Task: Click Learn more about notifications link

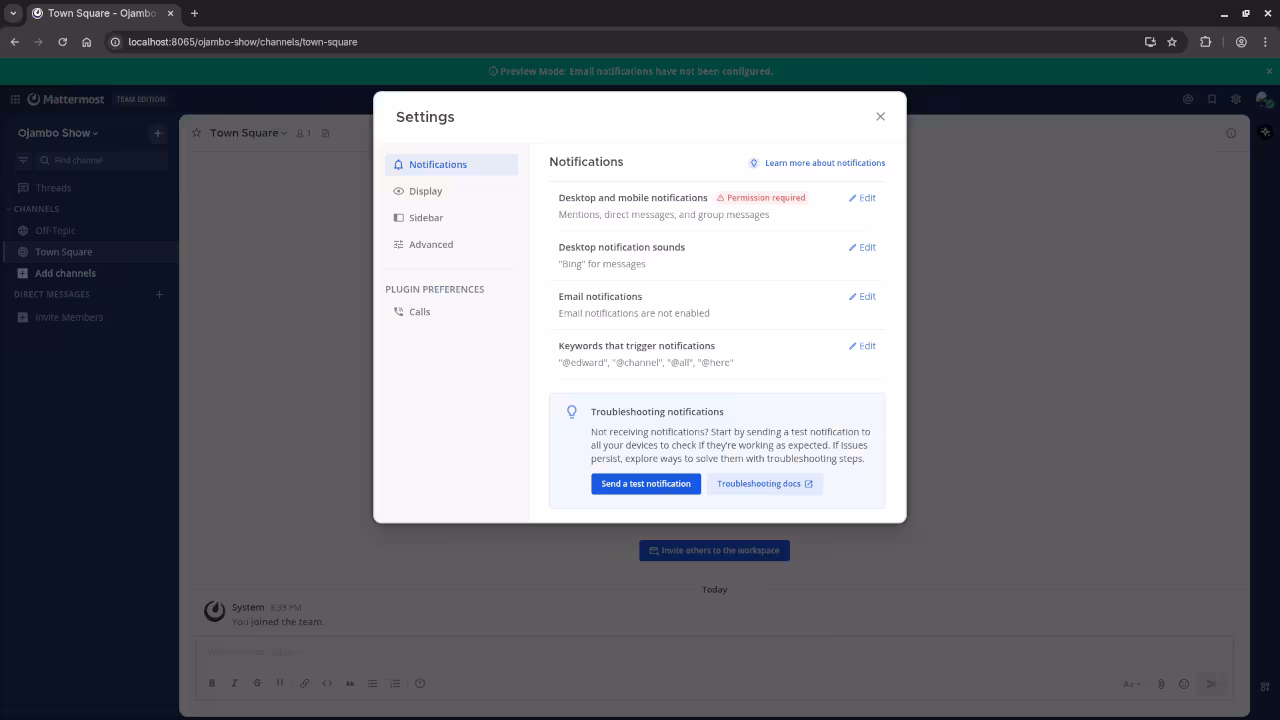Action: [x=824, y=163]
